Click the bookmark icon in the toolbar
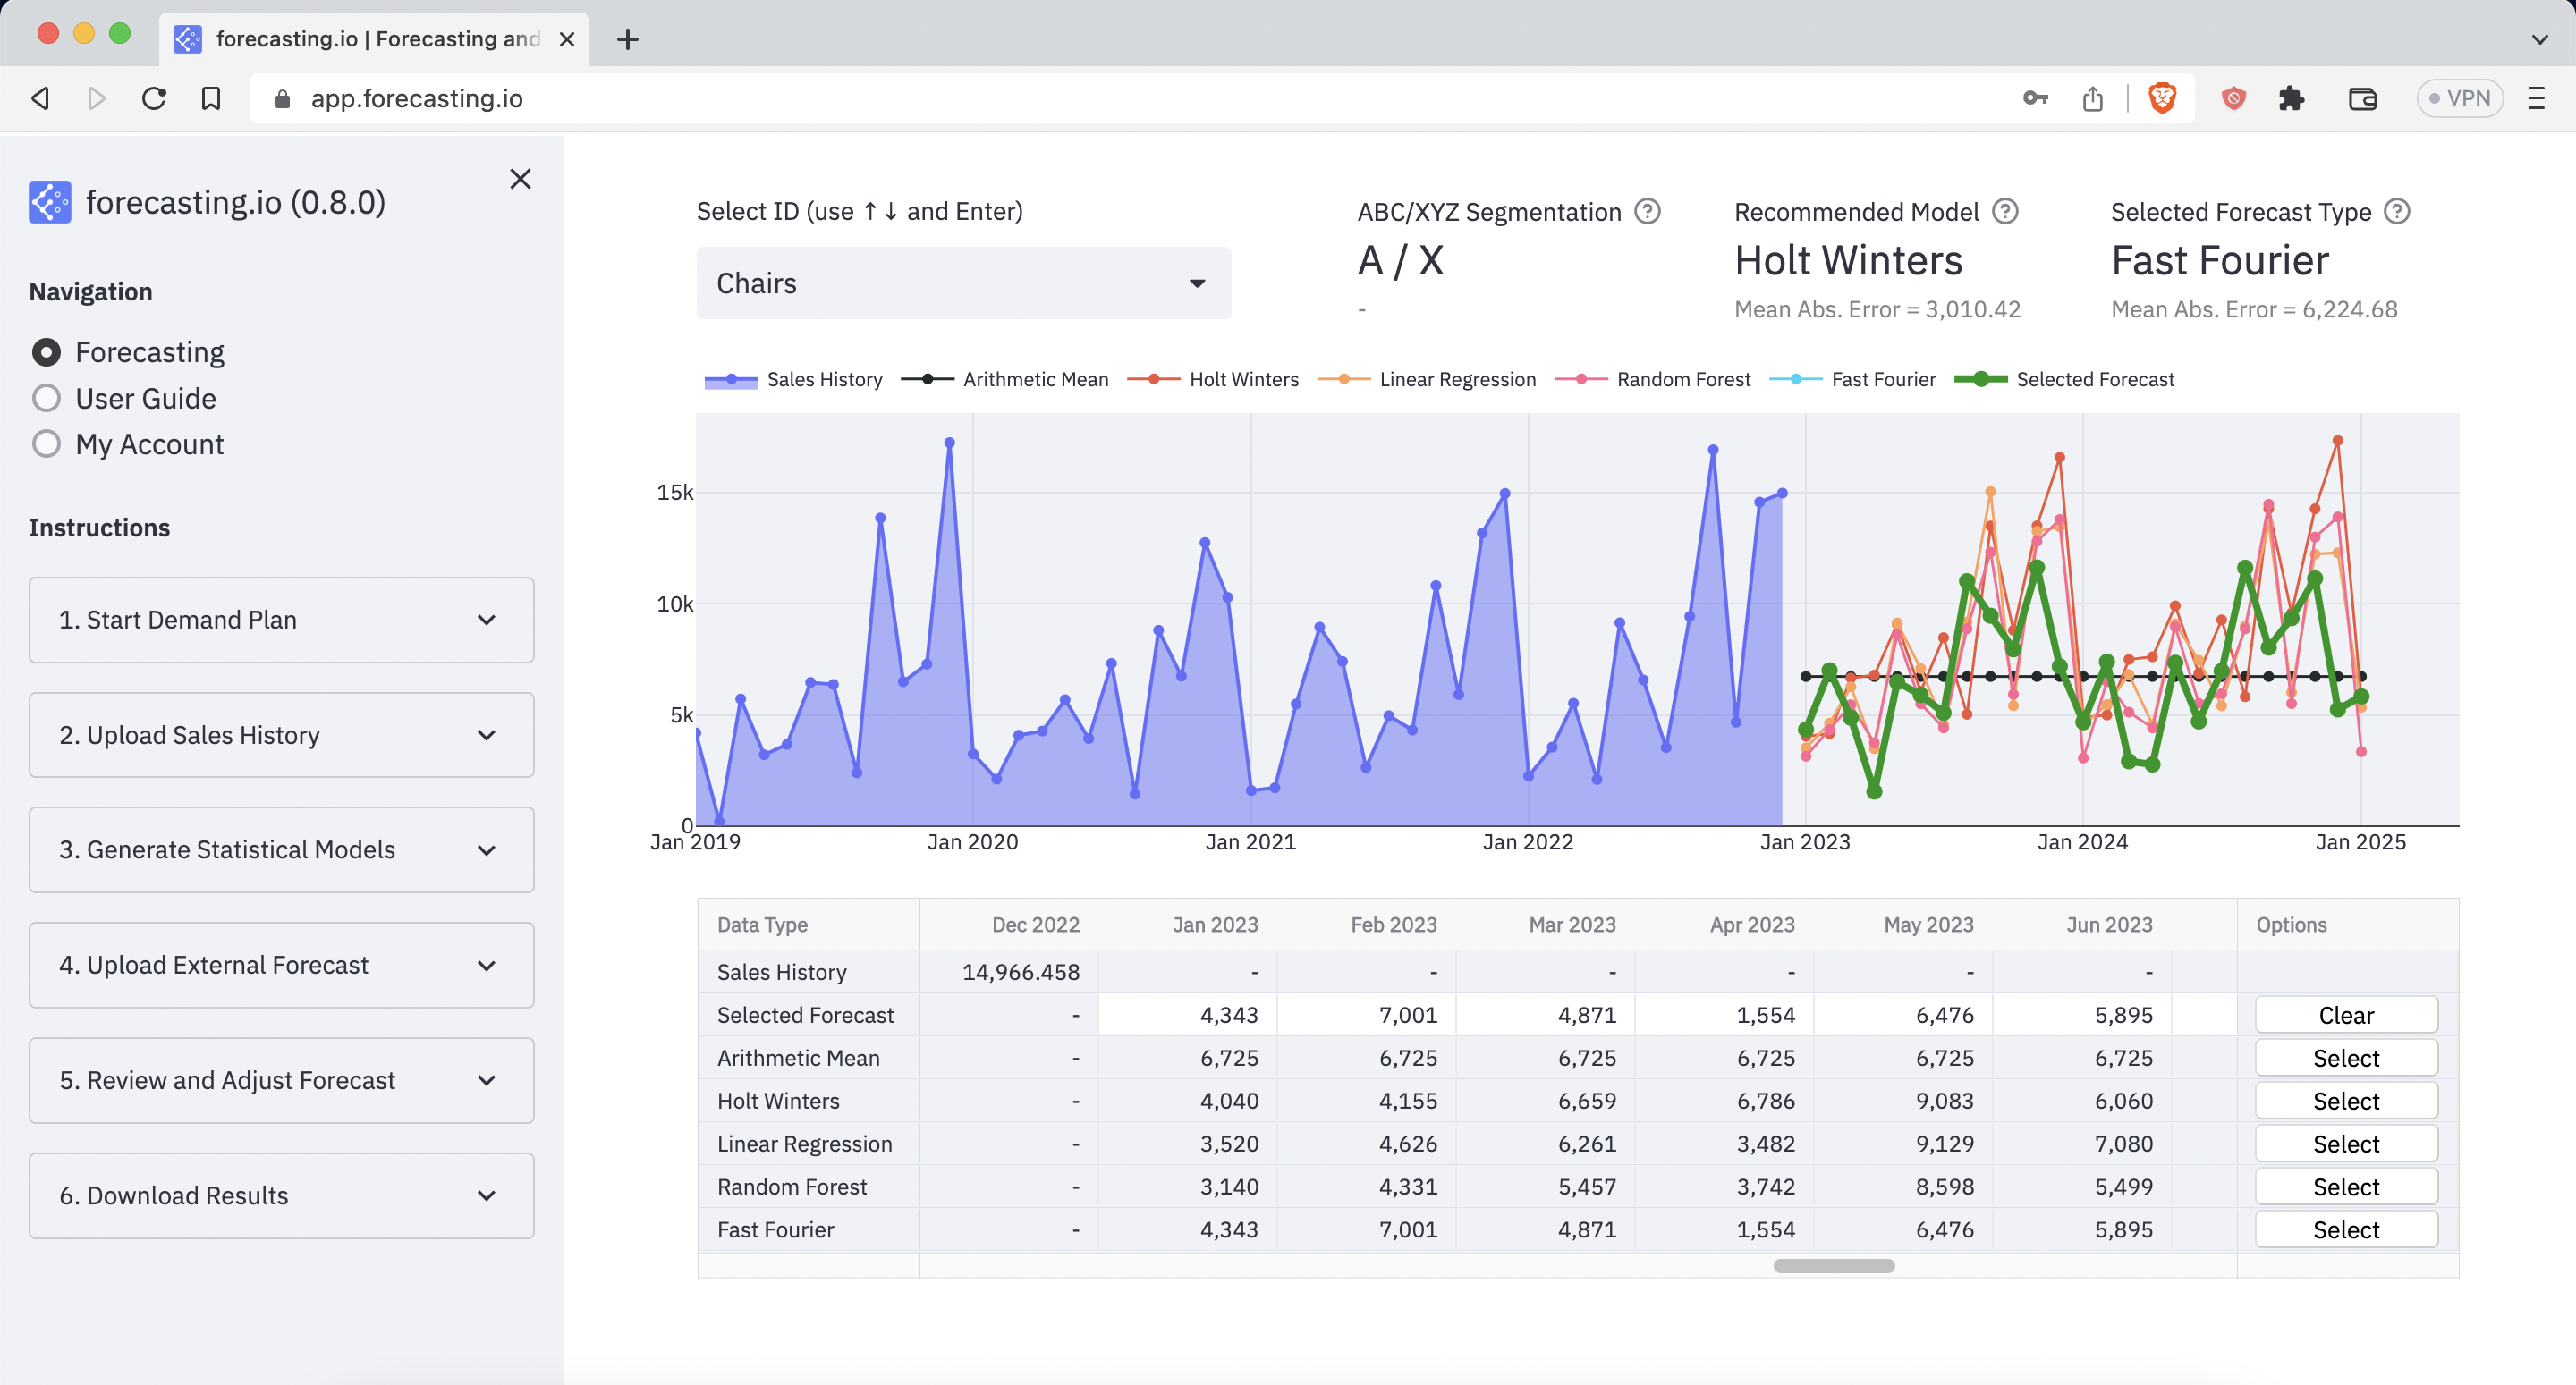Viewport: 2576px width, 1385px height. pyautogui.click(x=210, y=98)
